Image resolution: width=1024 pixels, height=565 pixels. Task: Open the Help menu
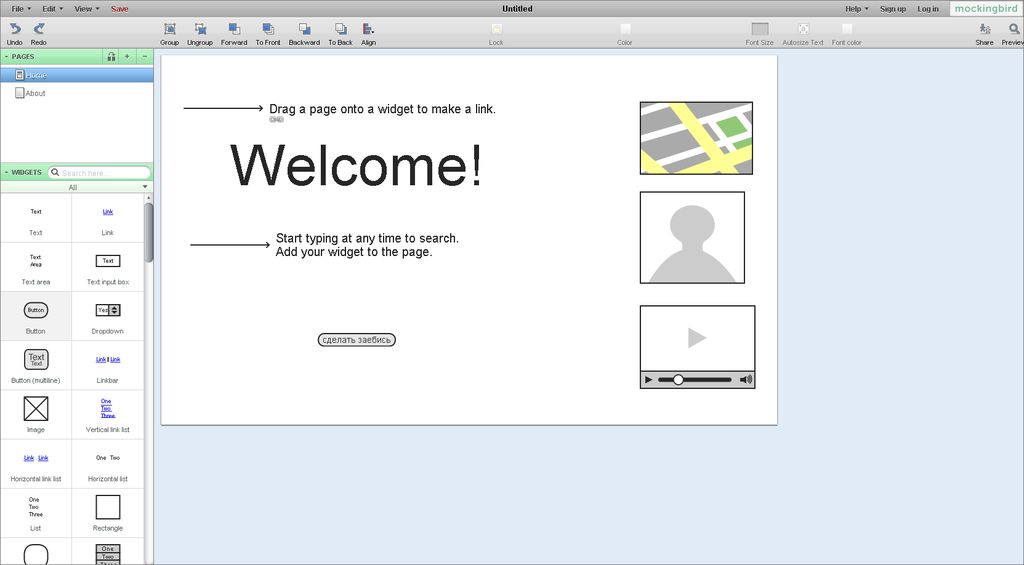(857, 8)
